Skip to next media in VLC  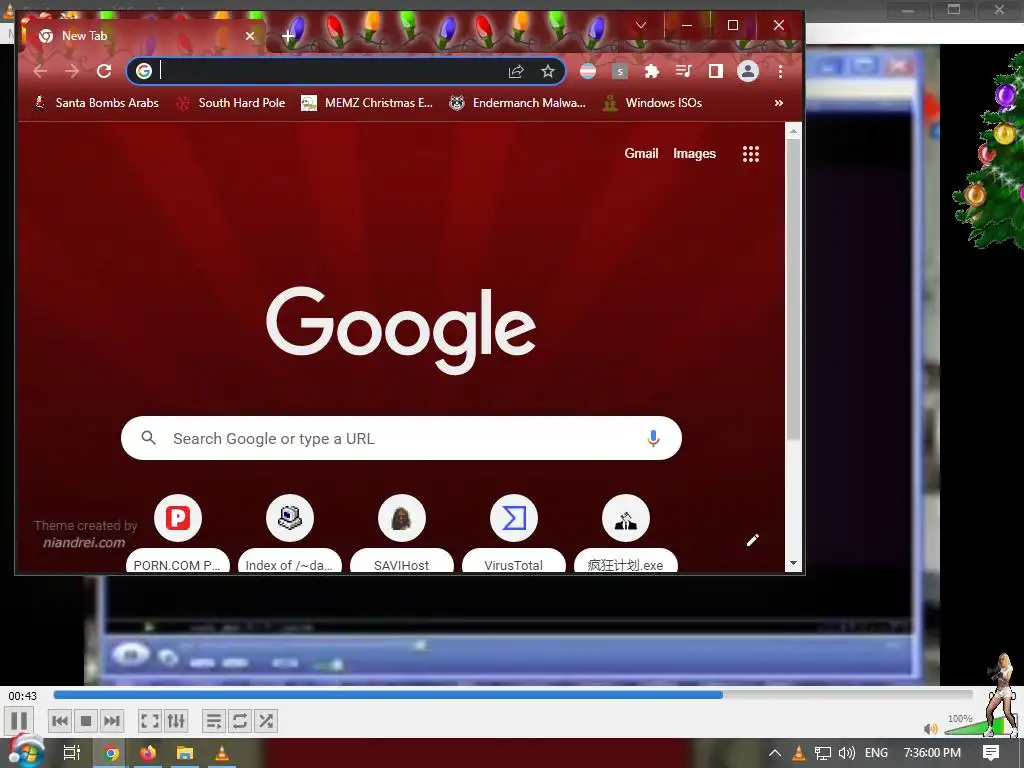[112, 721]
